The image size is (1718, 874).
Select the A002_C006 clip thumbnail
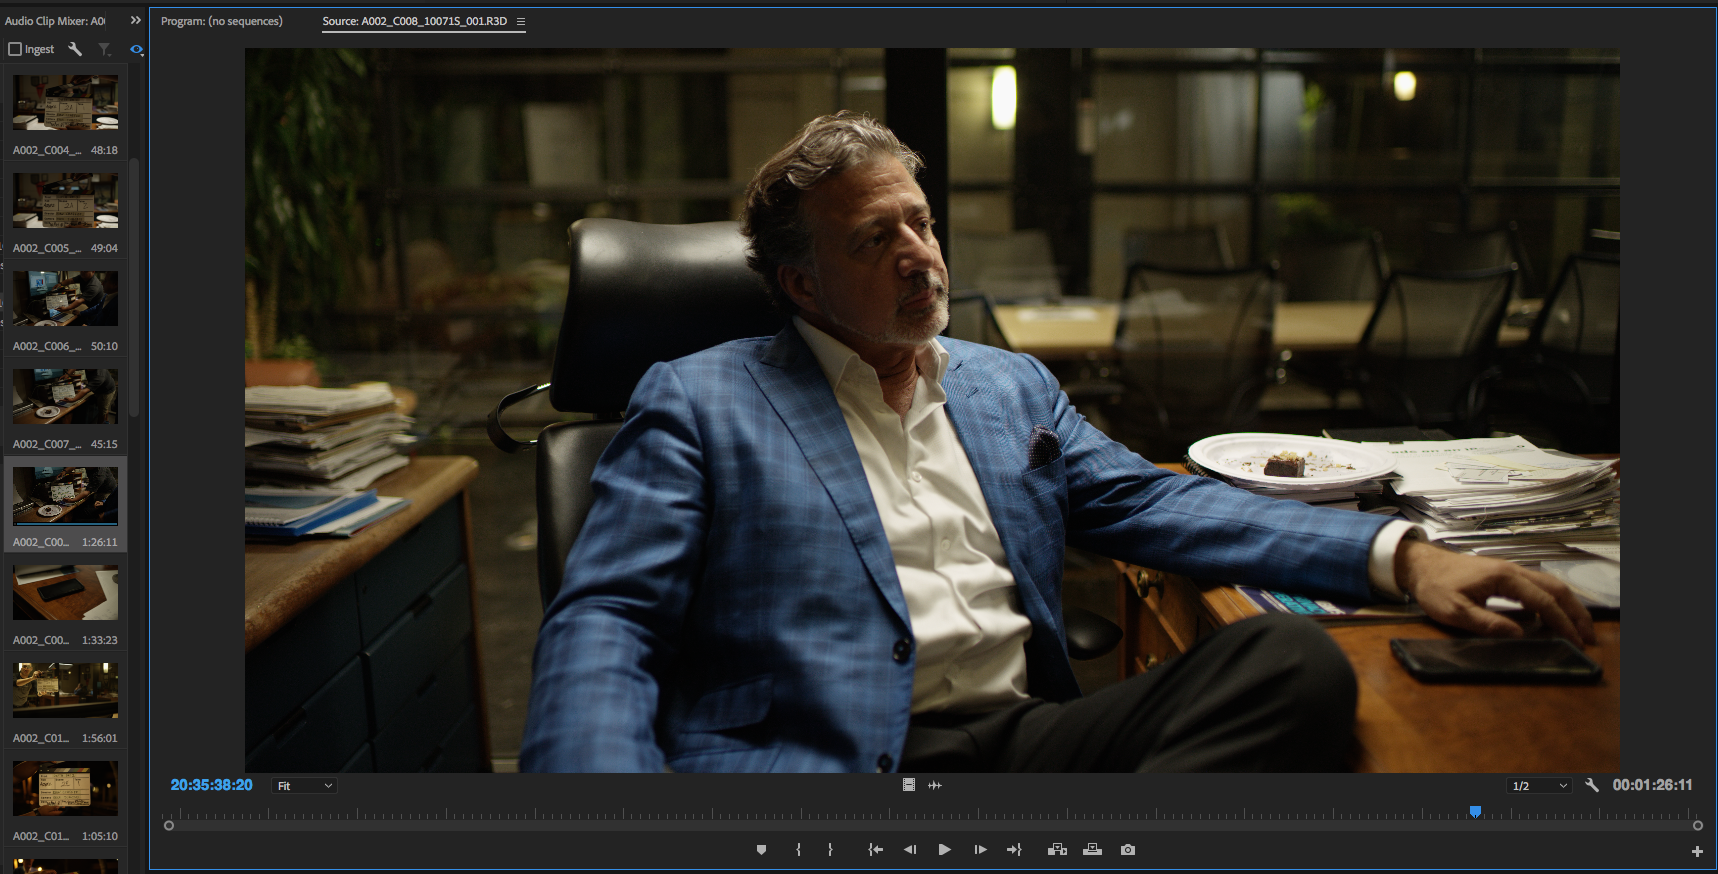65,299
